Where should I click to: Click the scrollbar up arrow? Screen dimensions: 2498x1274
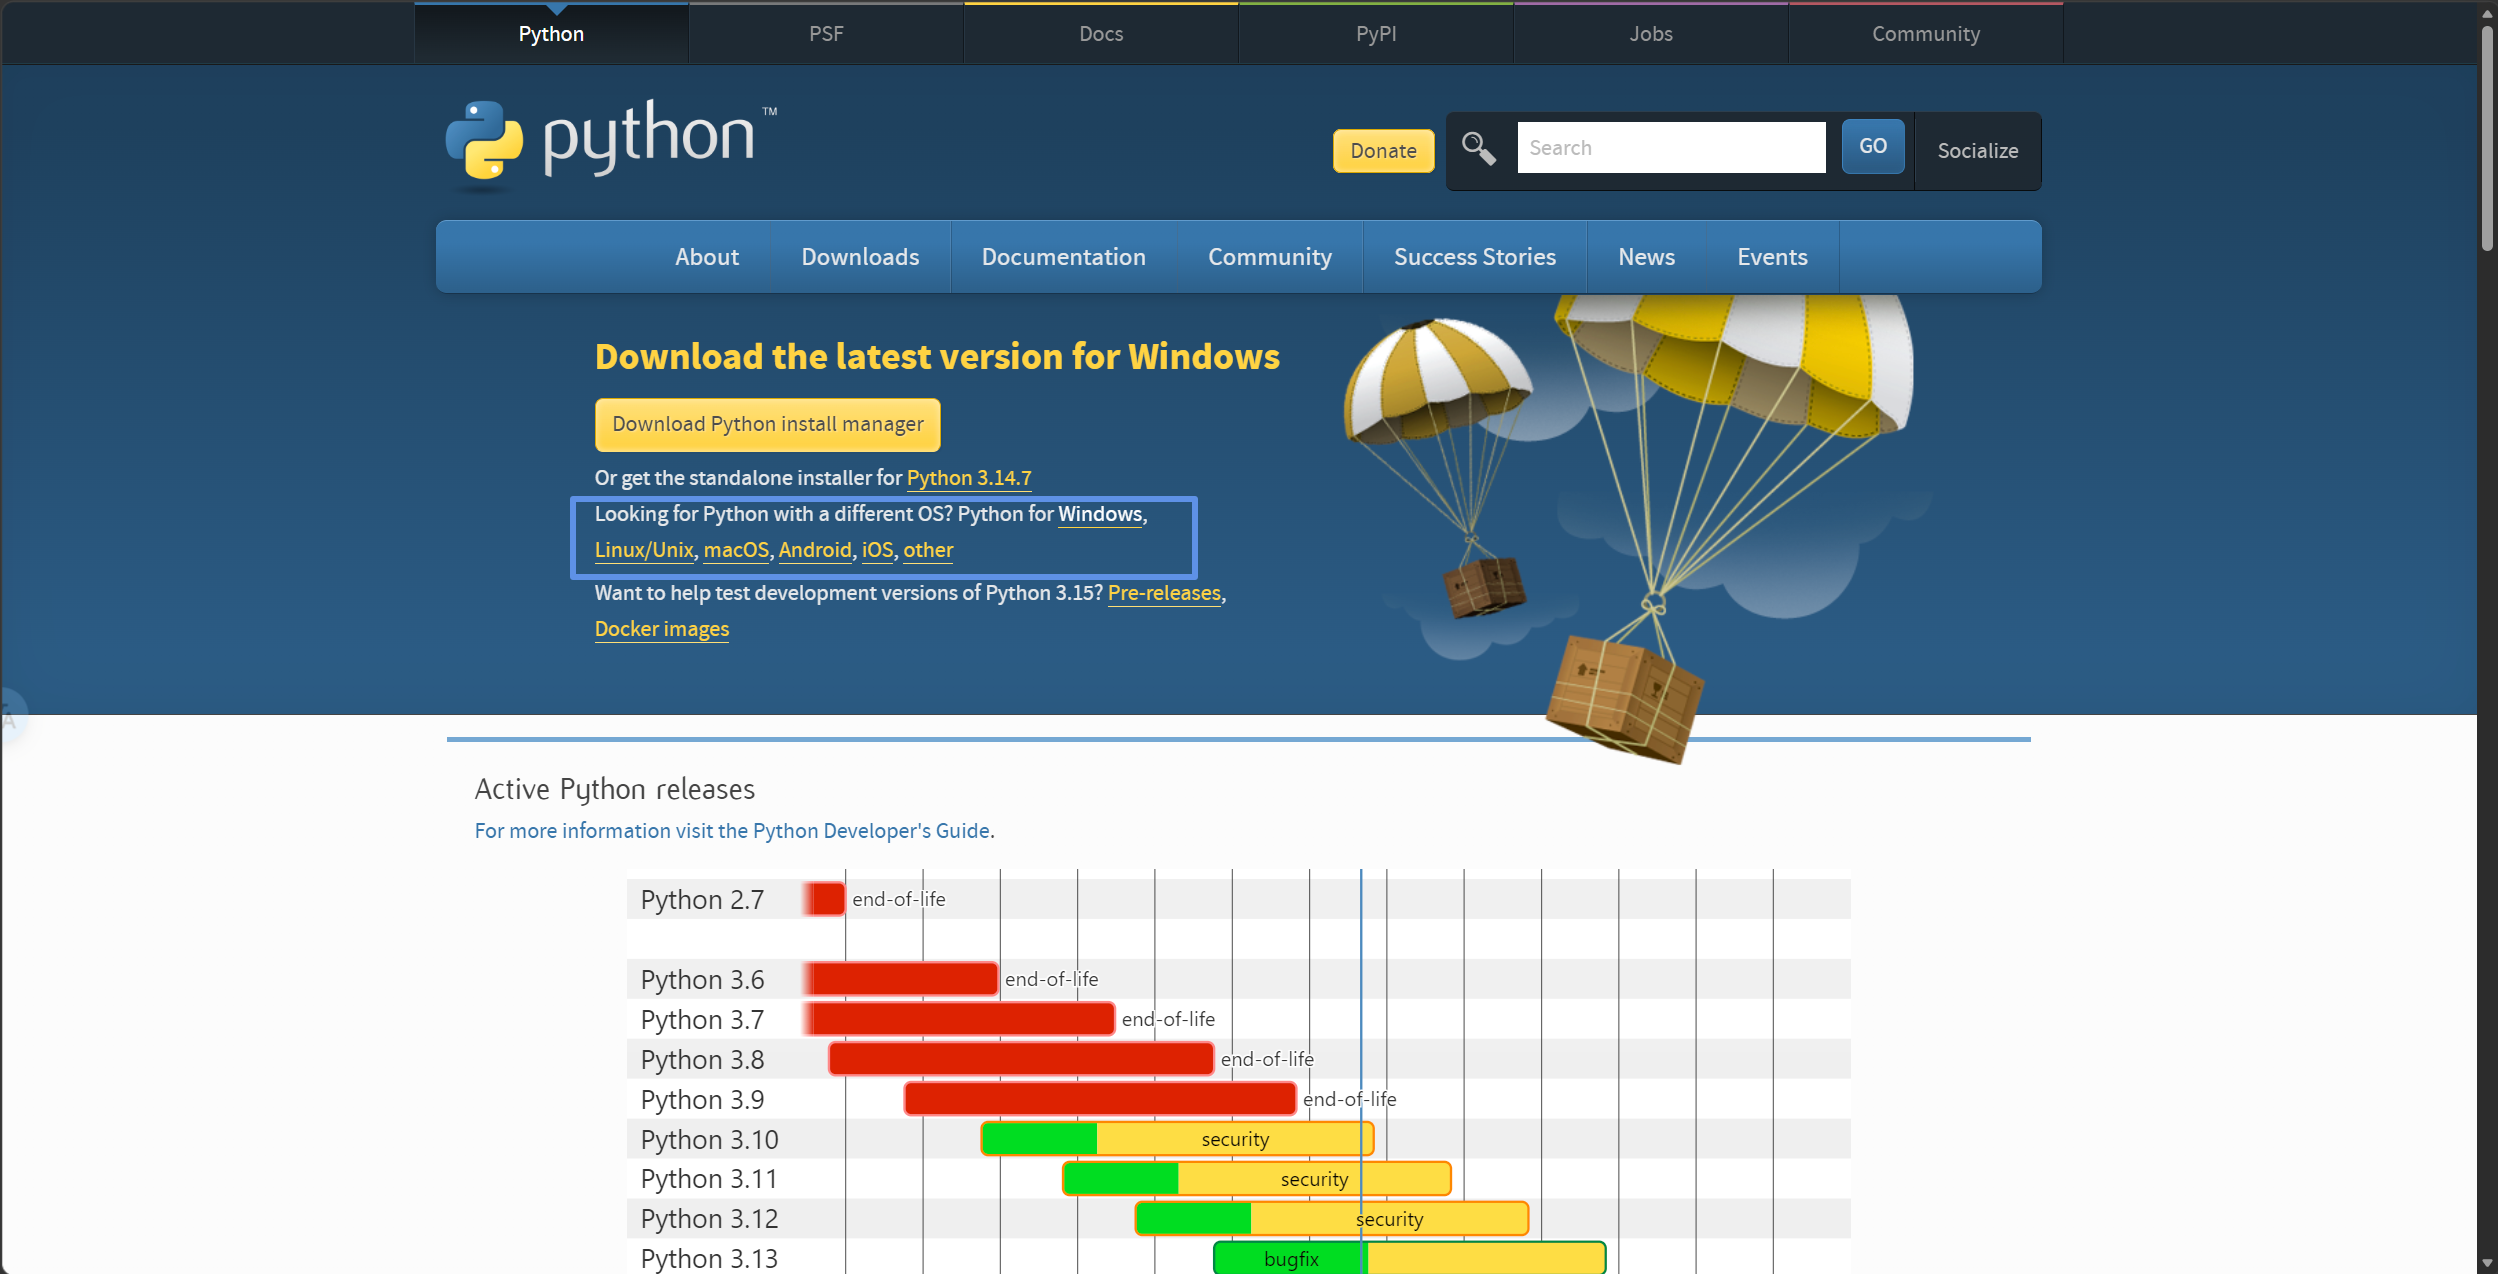pos(2487,12)
